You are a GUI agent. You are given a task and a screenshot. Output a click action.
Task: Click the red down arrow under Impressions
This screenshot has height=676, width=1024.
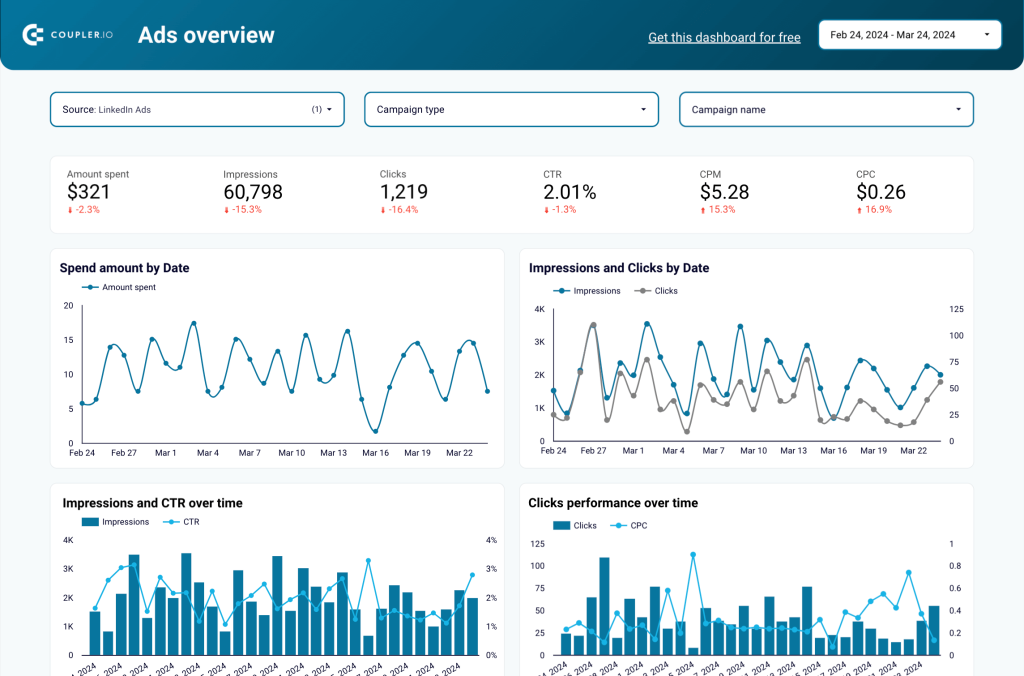pos(226,210)
